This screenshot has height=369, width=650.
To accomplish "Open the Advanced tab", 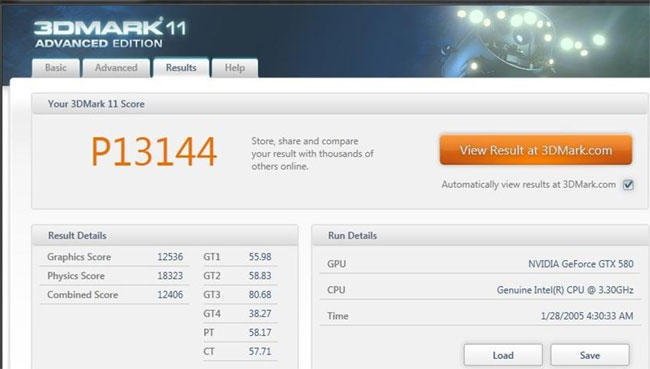I will point(116,68).
